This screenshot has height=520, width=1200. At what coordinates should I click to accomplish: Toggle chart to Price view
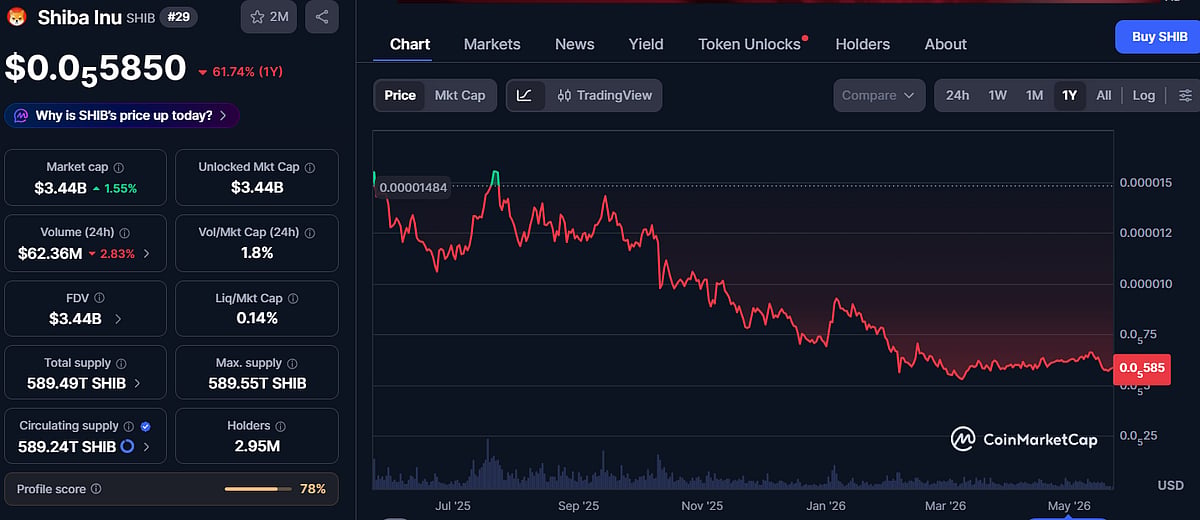pos(400,95)
